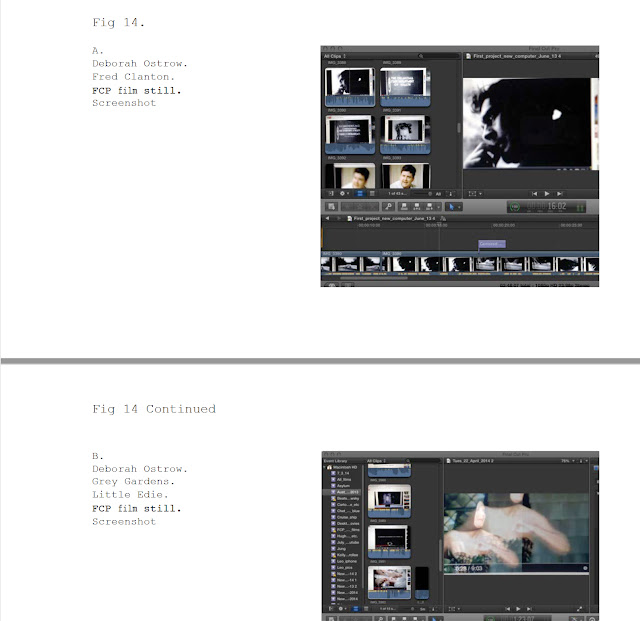Select the smiling man thumbnail at right in Fig A
The height and width of the screenshot is (621, 640).
click(405, 176)
